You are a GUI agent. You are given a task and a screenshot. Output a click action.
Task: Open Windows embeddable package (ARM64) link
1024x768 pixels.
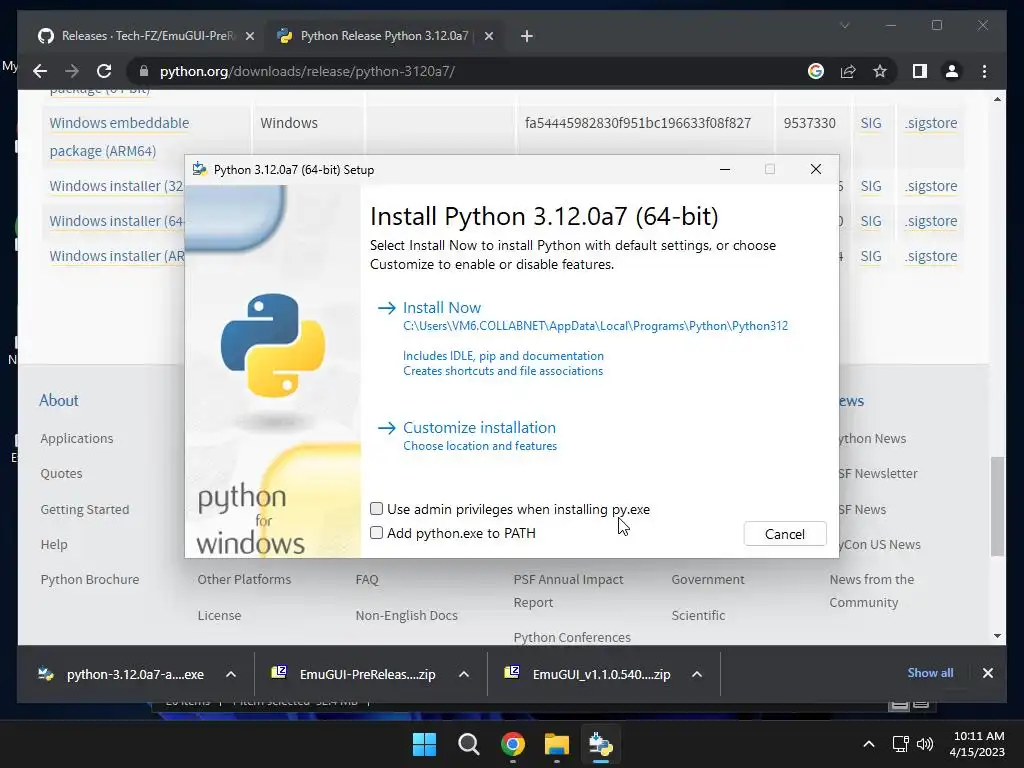click(x=119, y=136)
